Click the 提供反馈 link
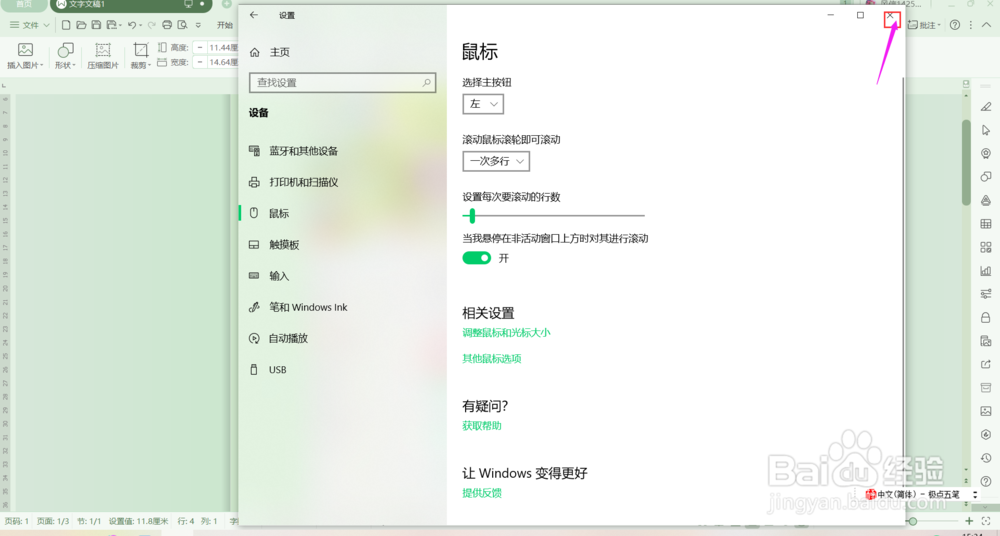This screenshot has height=536, width=1000. [482, 493]
